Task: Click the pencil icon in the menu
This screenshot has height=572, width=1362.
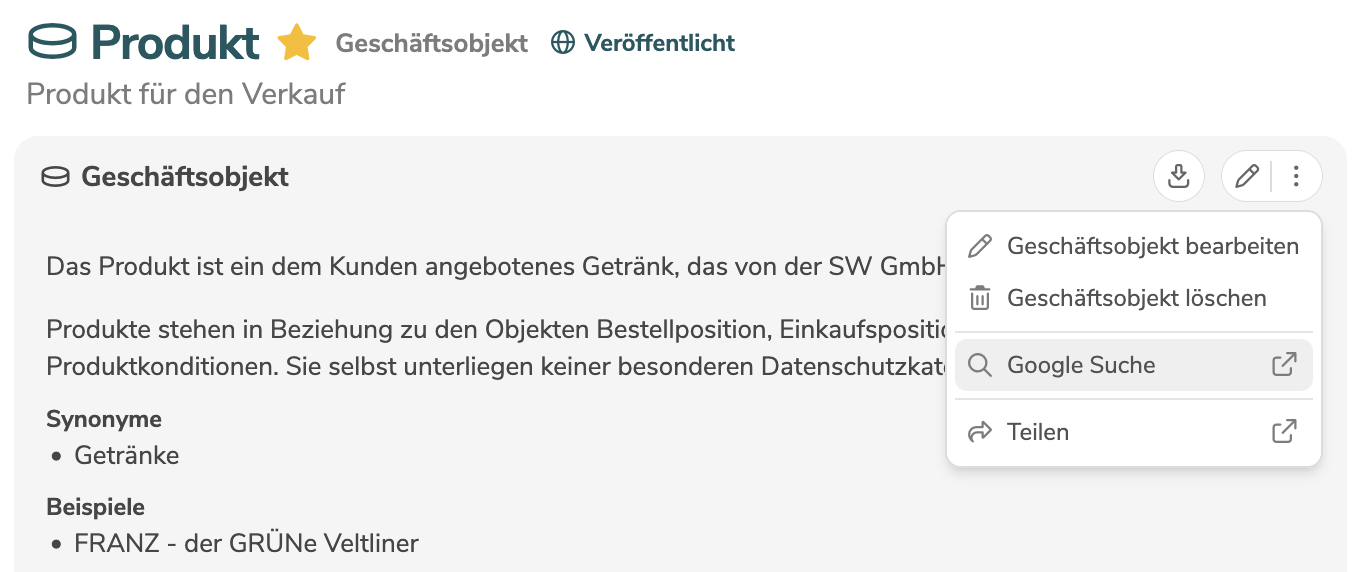Action: click(x=980, y=246)
